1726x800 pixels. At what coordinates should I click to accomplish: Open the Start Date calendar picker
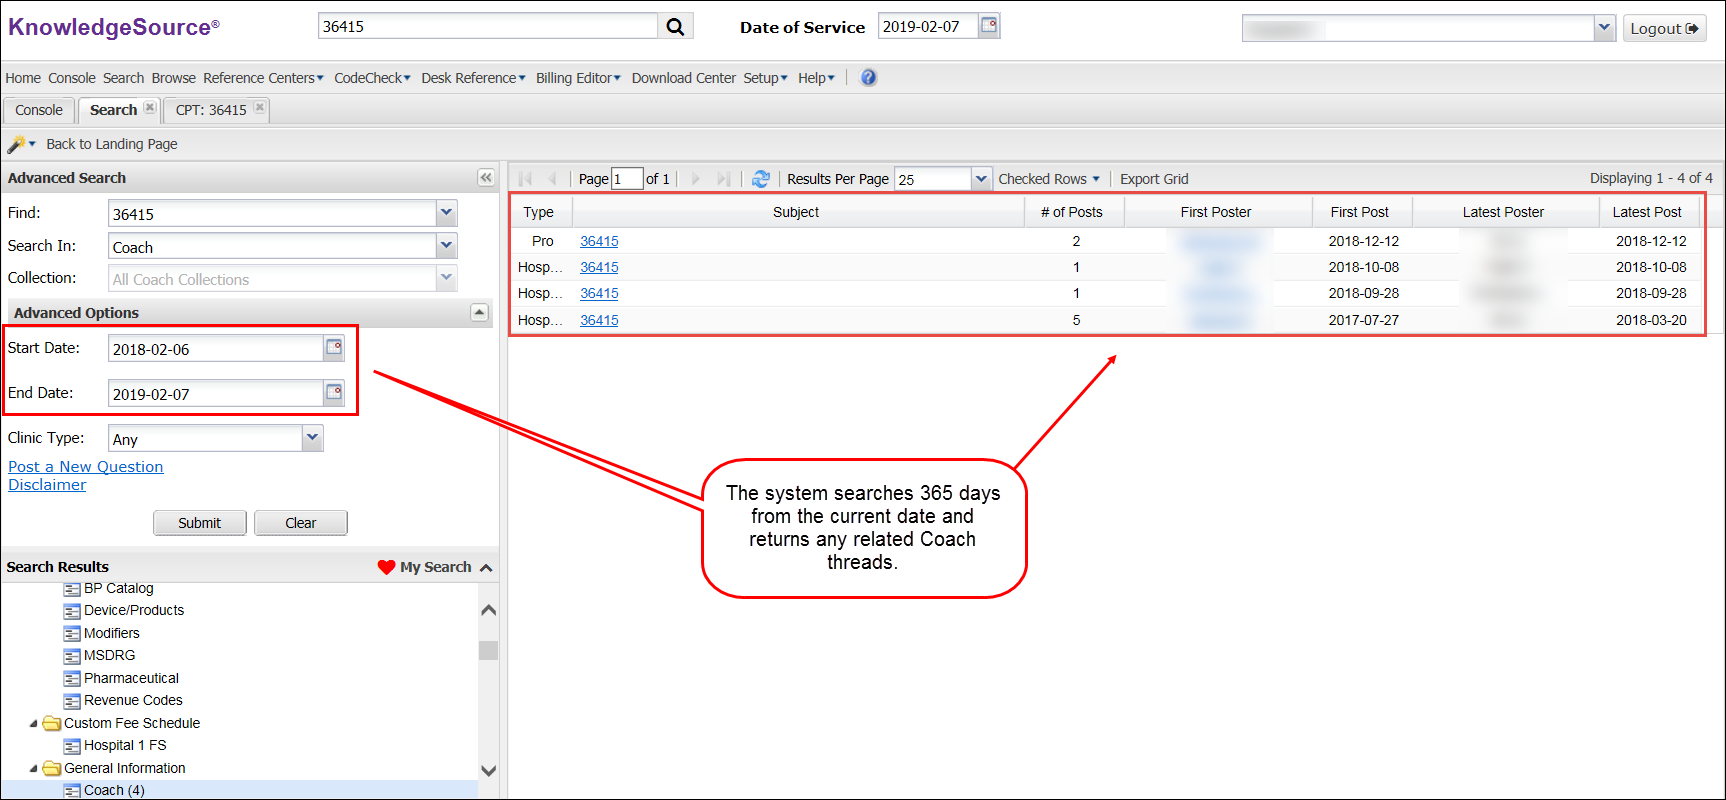(x=334, y=348)
